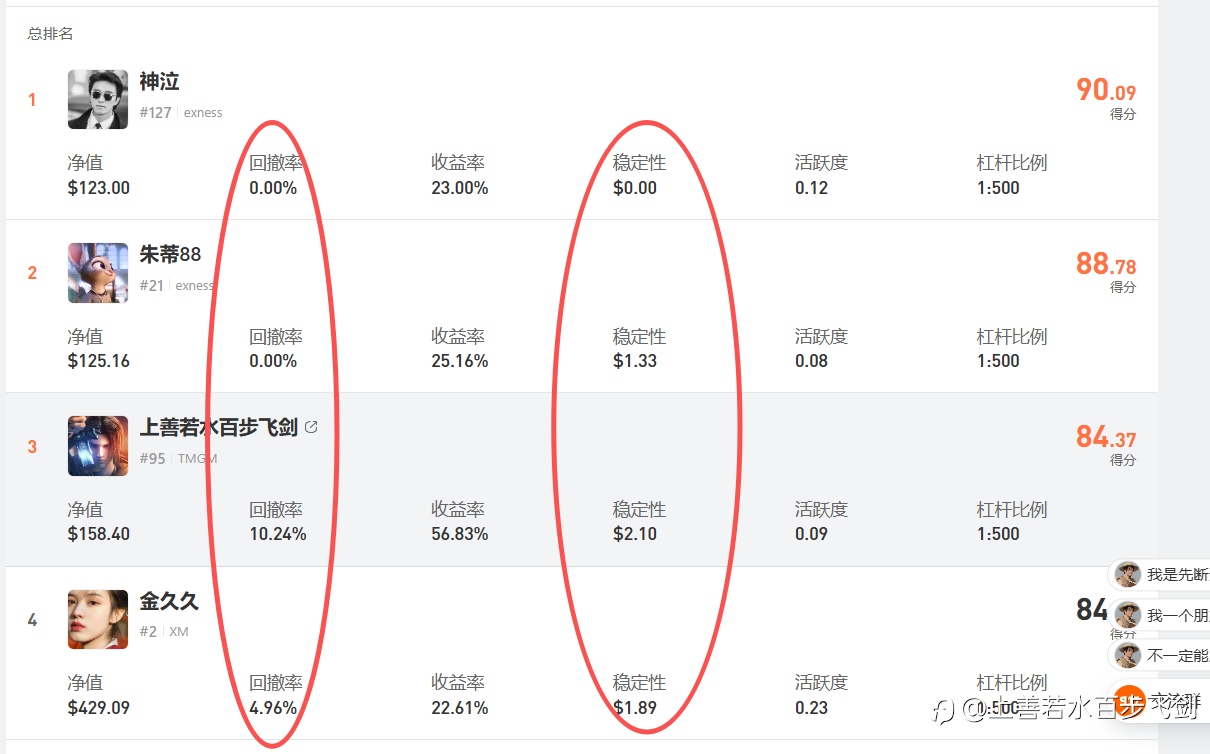Click 上善若水百步飞剑's avatar image

pos(98,446)
